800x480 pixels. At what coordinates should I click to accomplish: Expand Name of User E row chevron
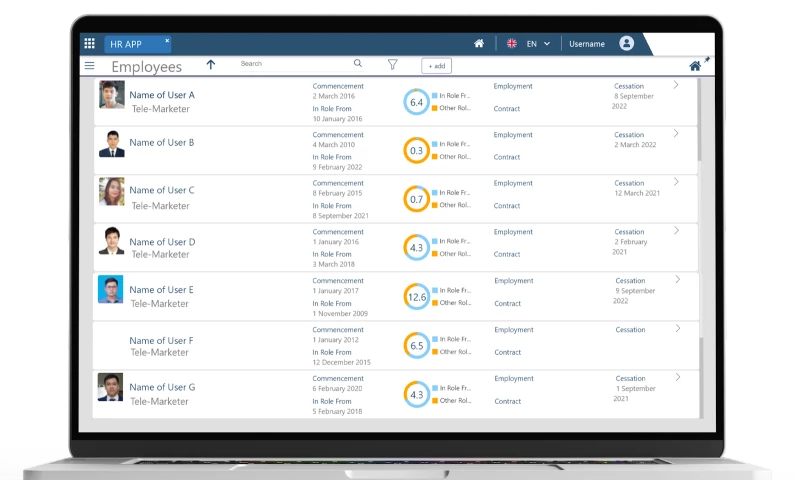[x=678, y=279]
